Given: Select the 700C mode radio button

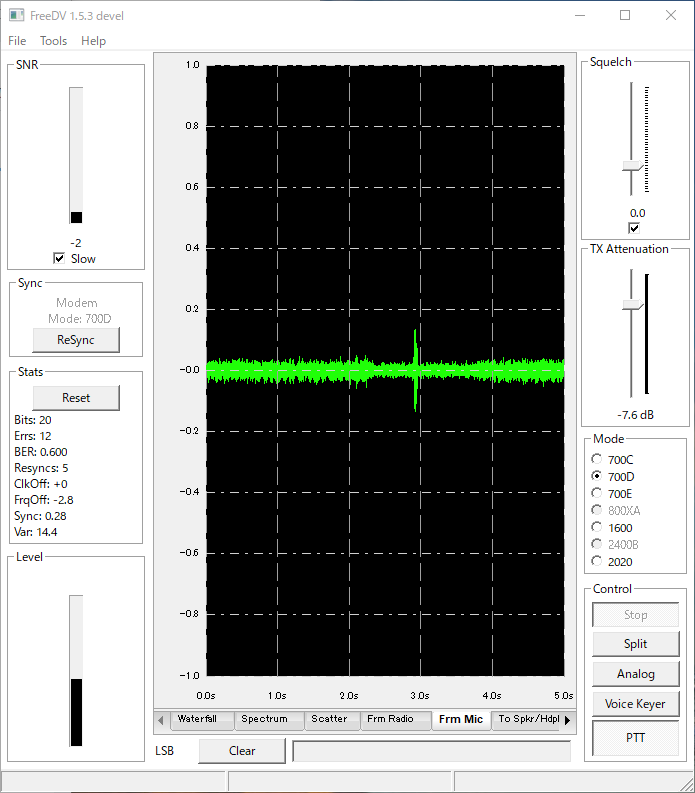Looking at the screenshot, I should click(597, 459).
